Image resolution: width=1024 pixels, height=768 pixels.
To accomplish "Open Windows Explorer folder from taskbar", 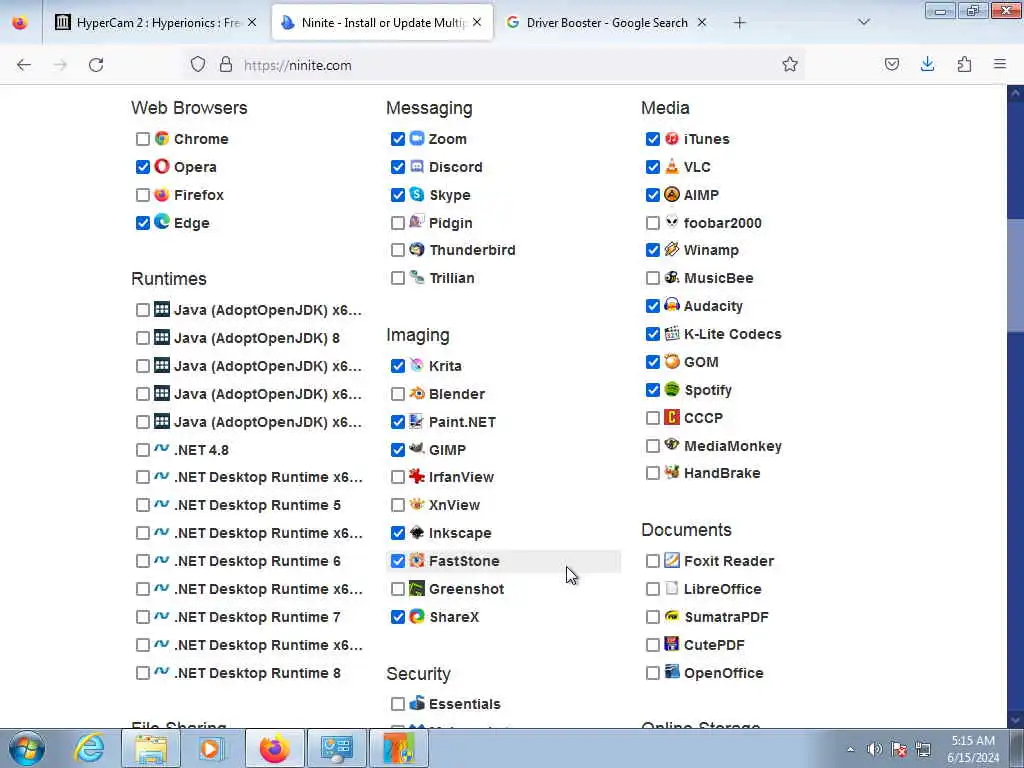I will [x=151, y=748].
